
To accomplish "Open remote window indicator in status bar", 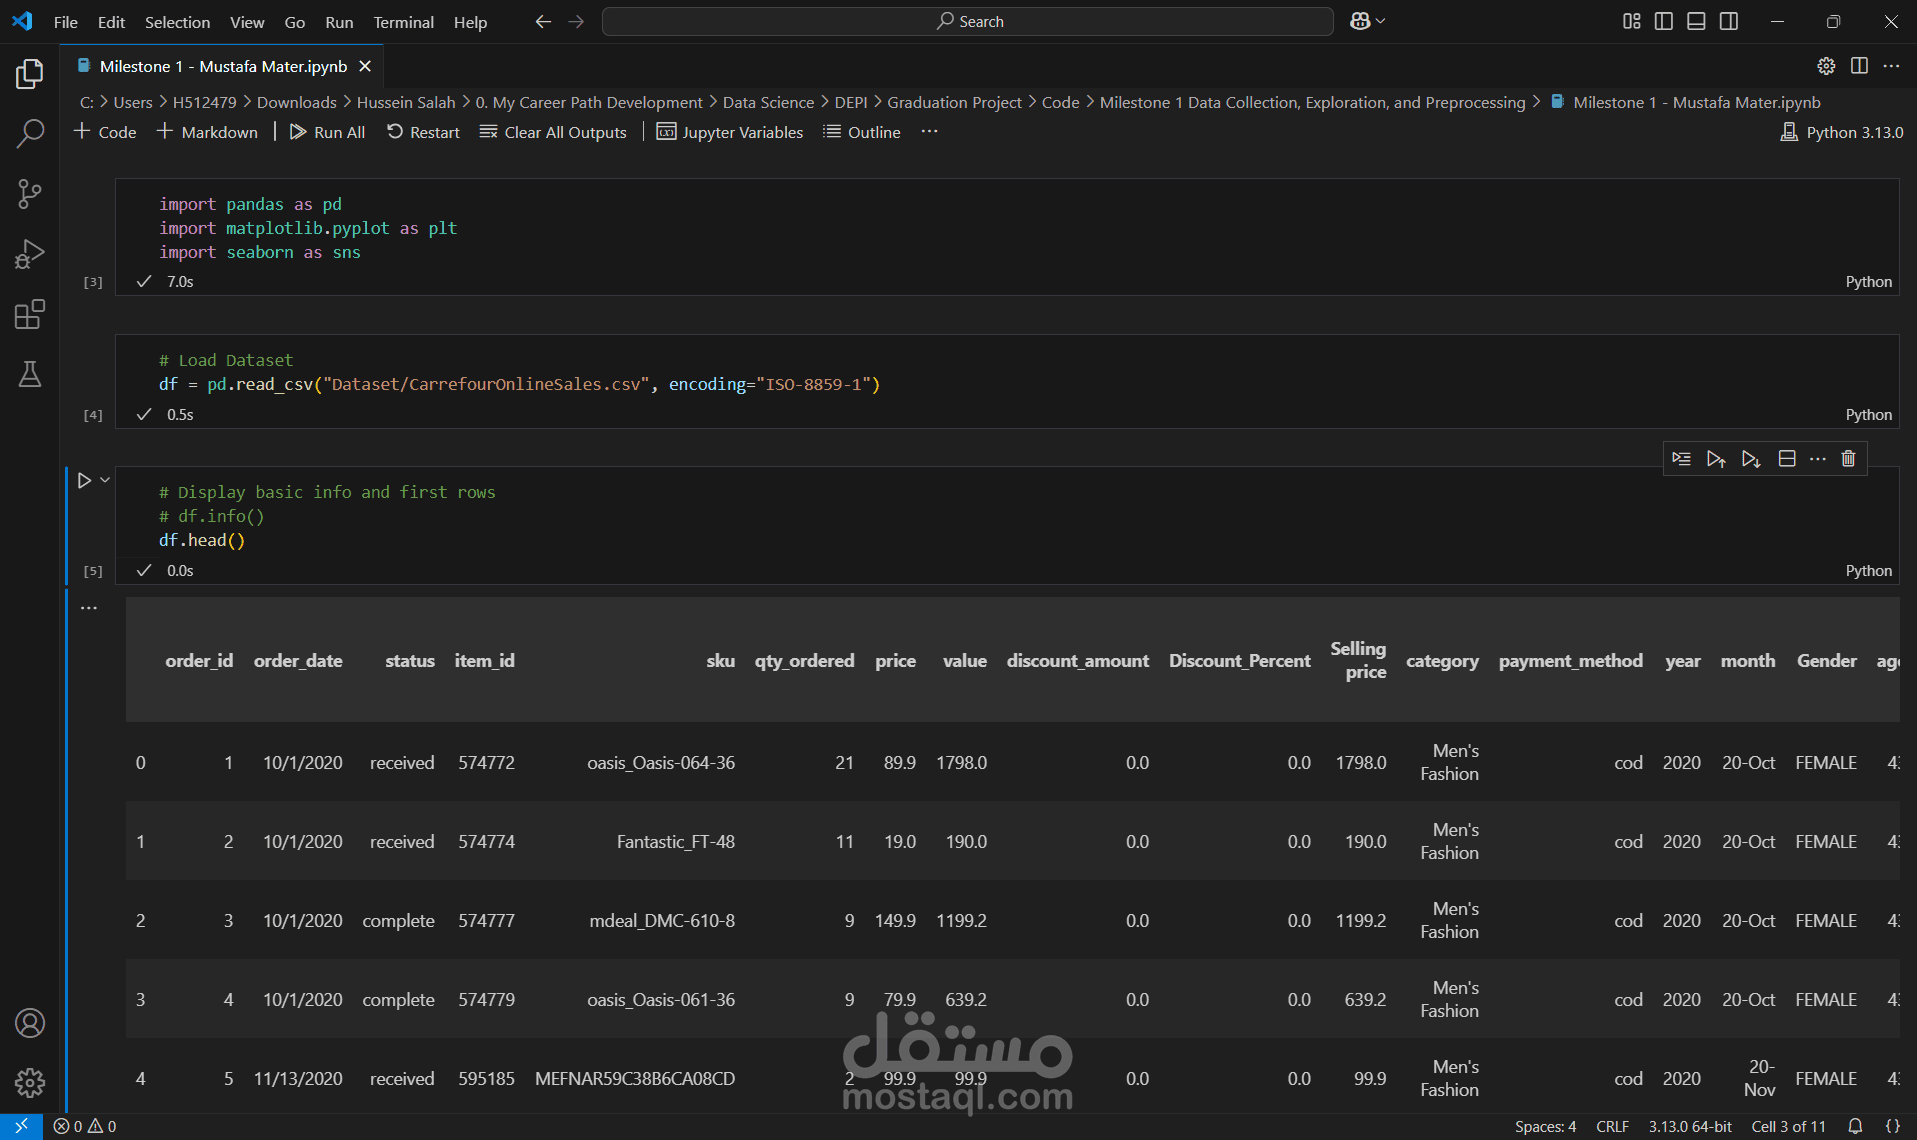I will tap(21, 1126).
